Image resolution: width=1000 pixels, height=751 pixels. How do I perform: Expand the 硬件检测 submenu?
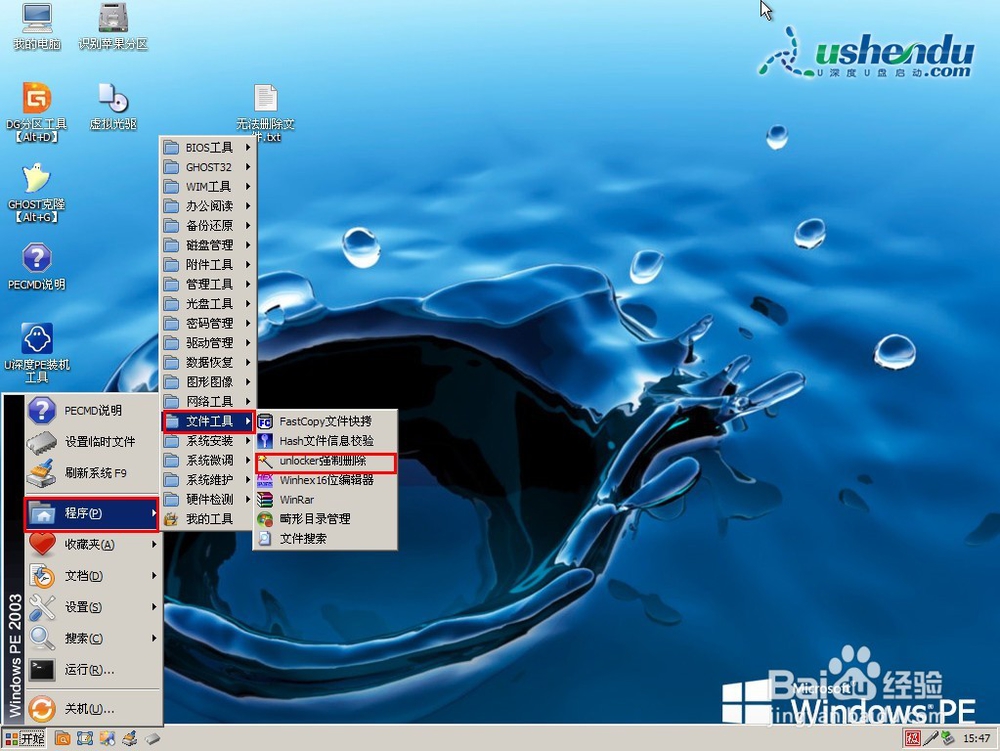point(206,498)
